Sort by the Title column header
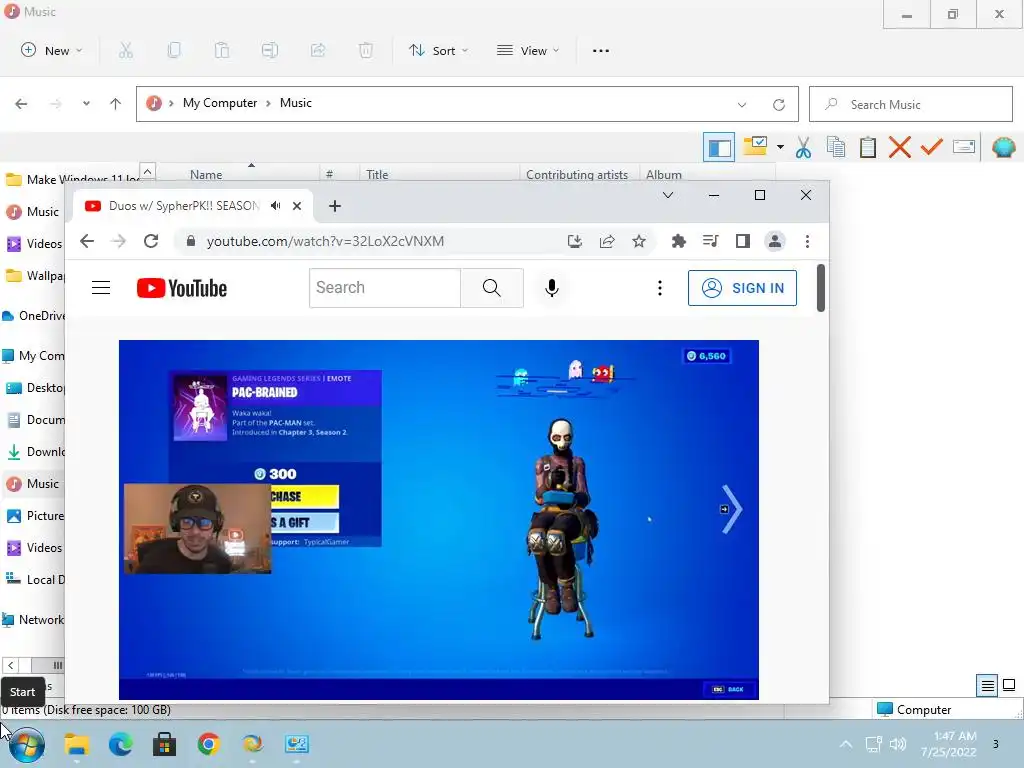1024x768 pixels. (377, 174)
